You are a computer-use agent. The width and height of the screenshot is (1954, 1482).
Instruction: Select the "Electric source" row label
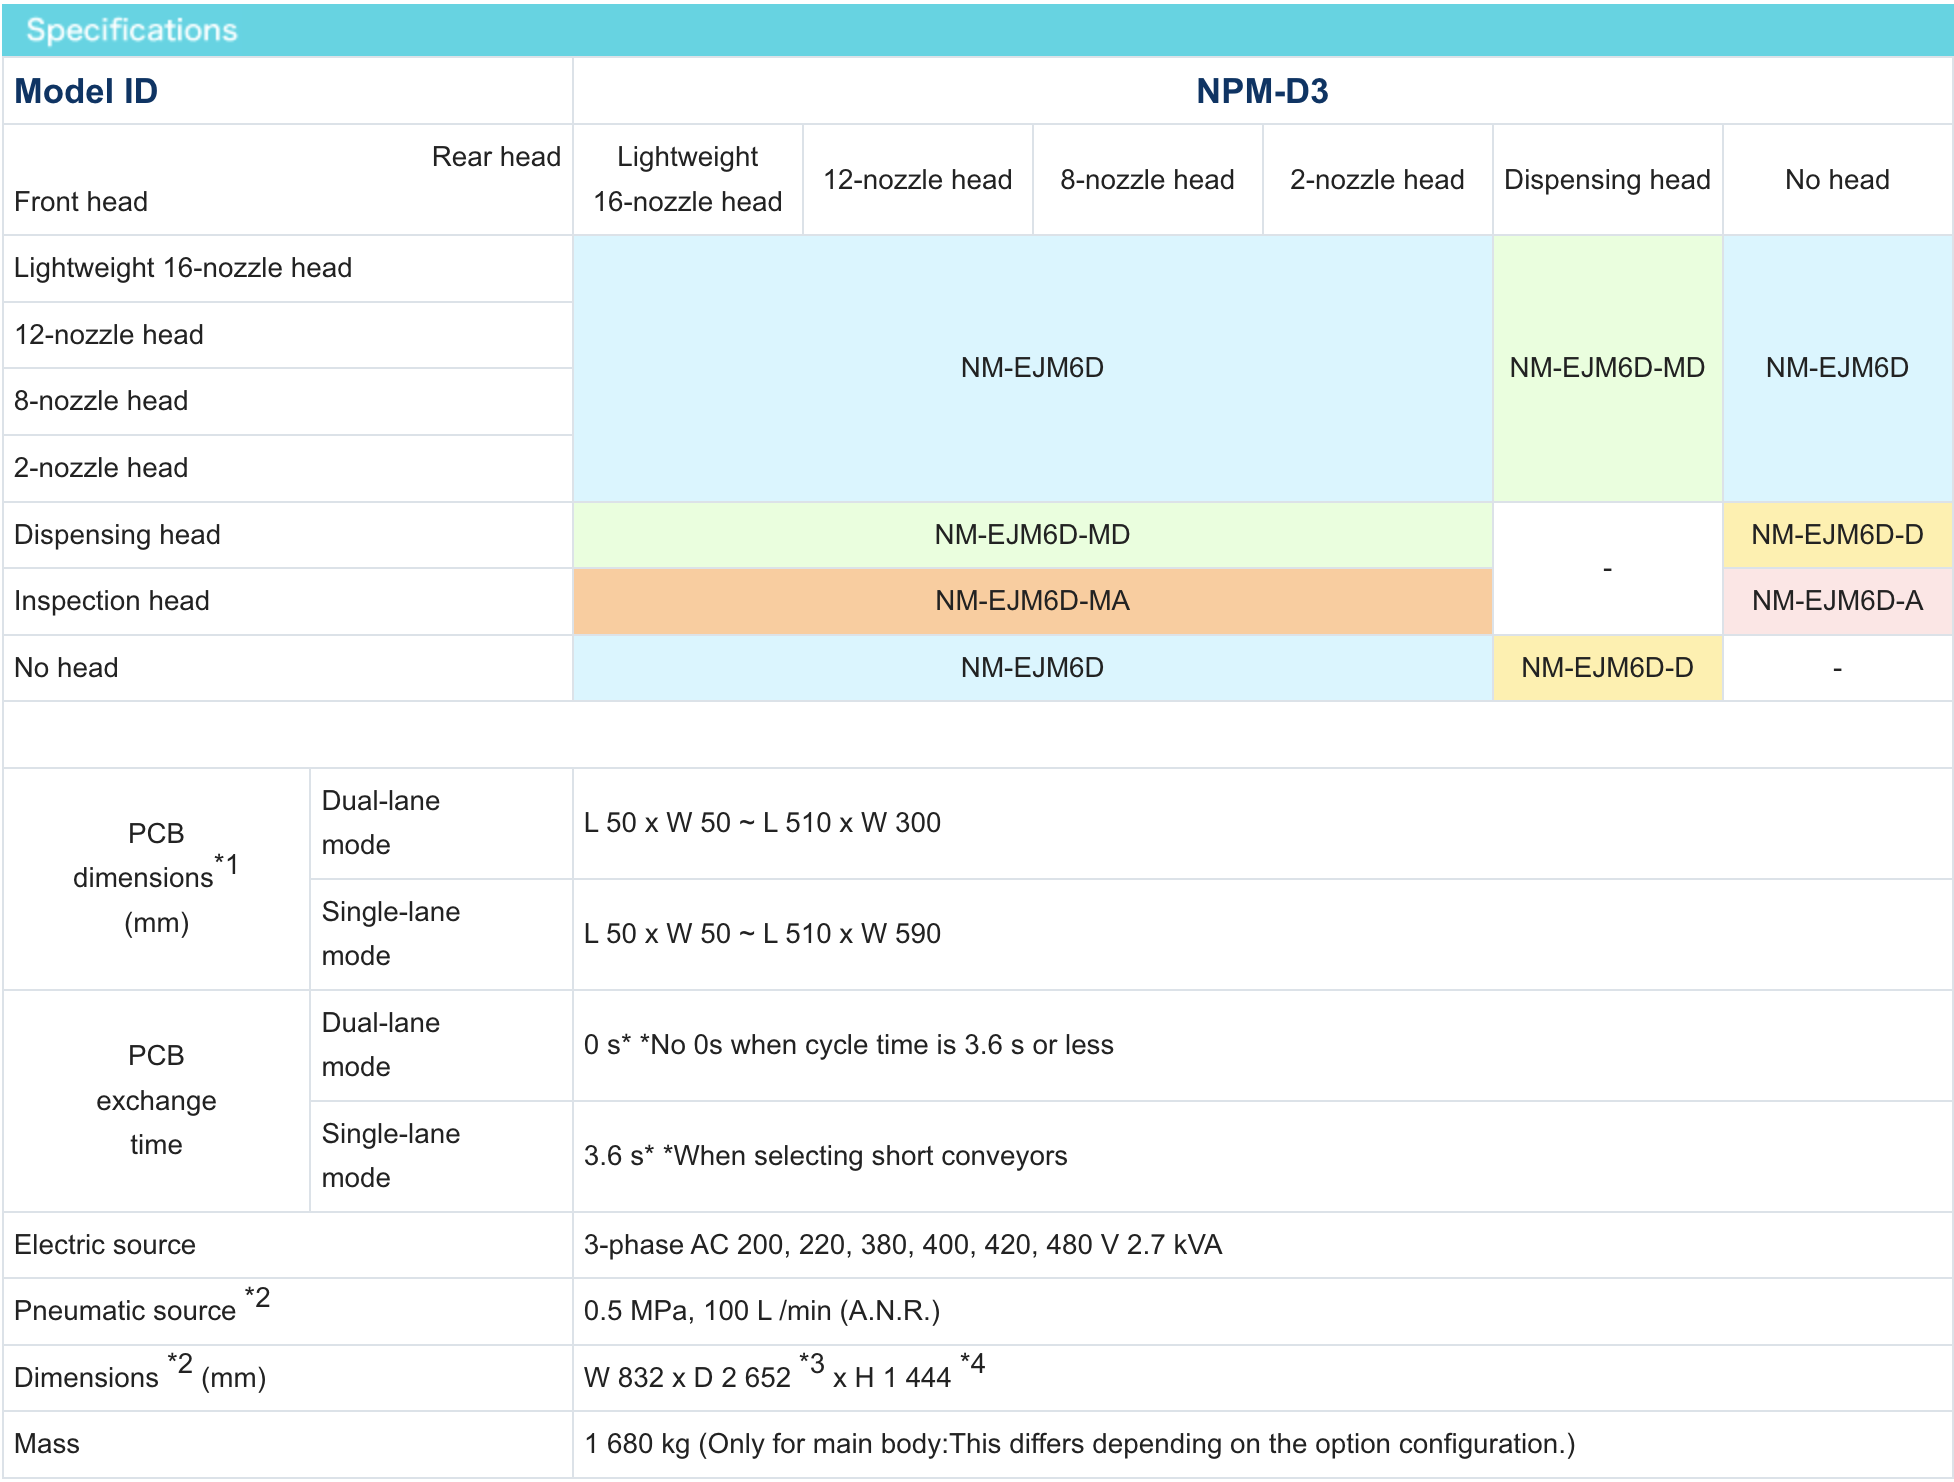click(105, 1244)
